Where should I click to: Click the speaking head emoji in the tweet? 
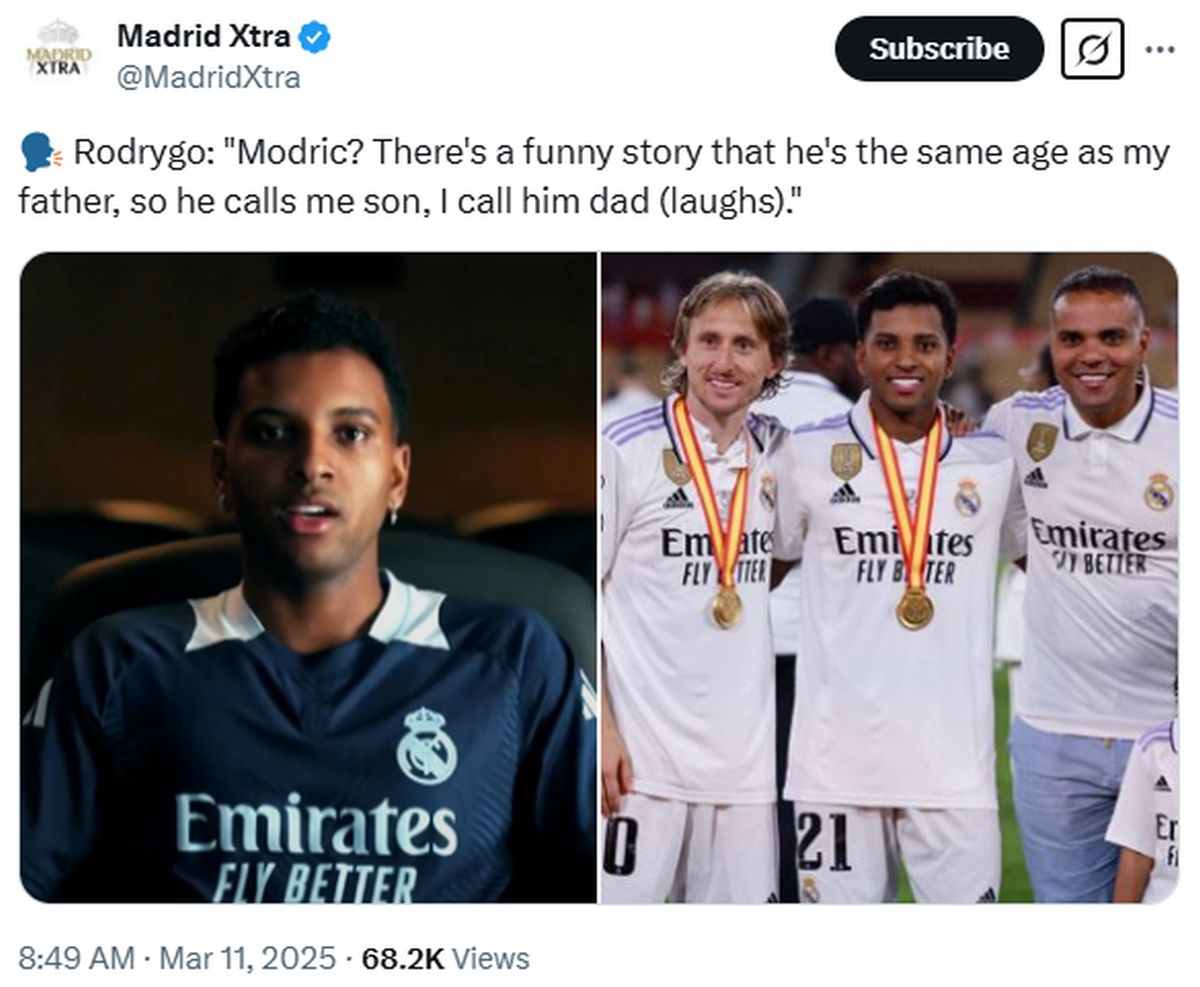(41, 154)
